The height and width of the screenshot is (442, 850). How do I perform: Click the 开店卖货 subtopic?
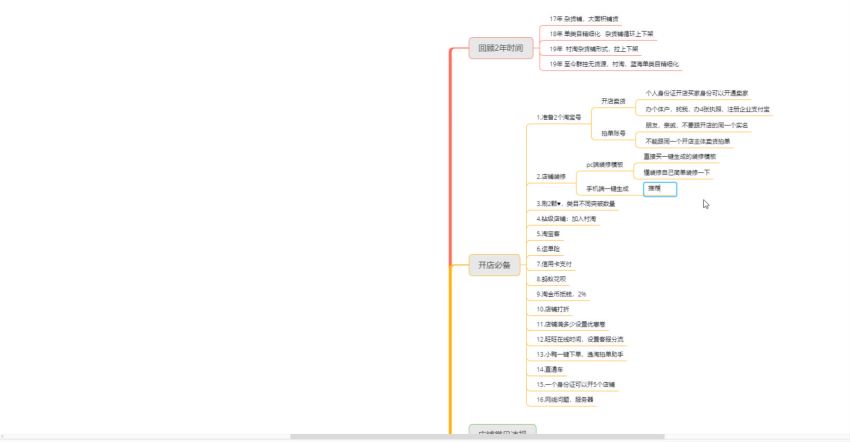(x=613, y=101)
